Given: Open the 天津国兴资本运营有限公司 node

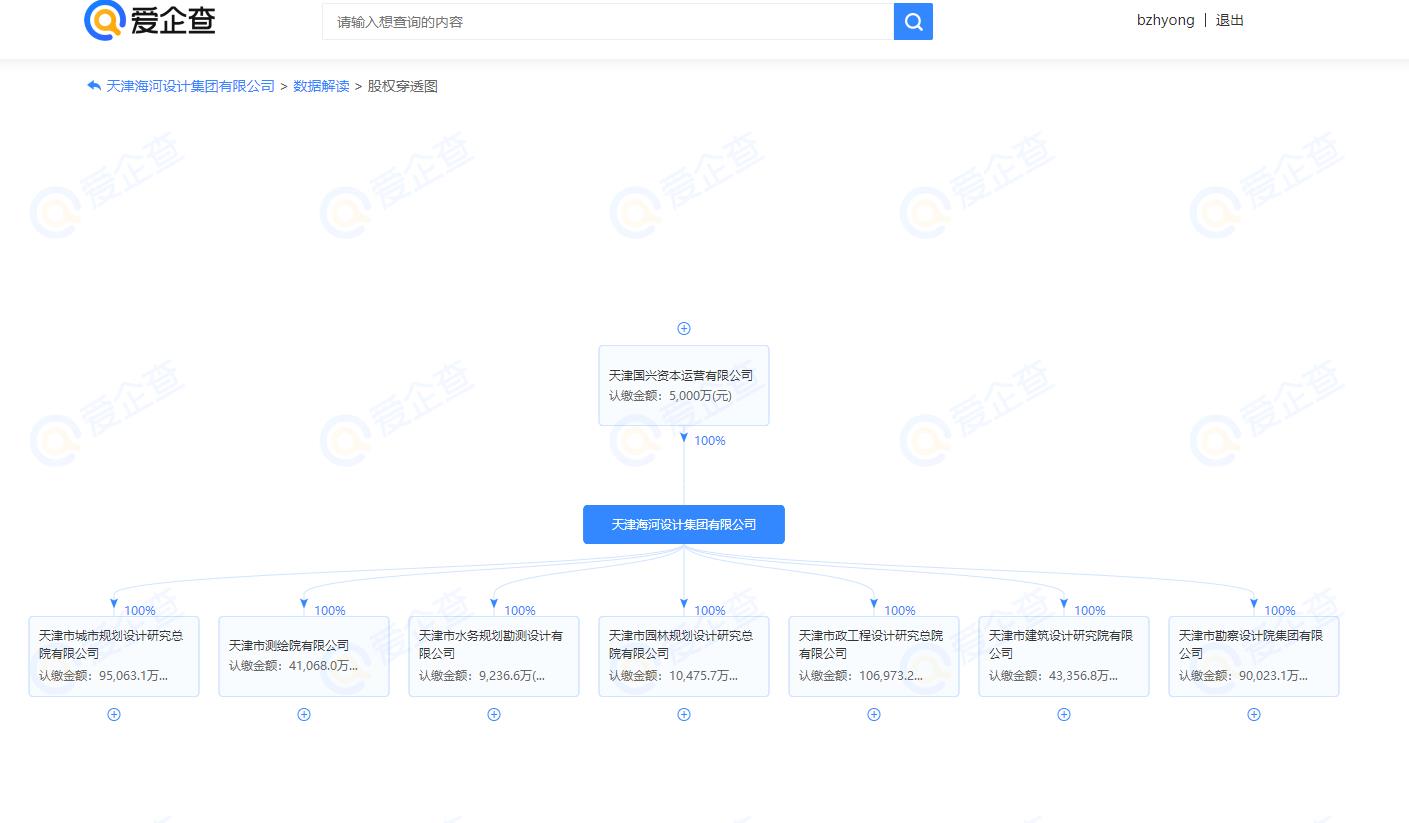Looking at the screenshot, I should pyautogui.click(x=684, y=385).
